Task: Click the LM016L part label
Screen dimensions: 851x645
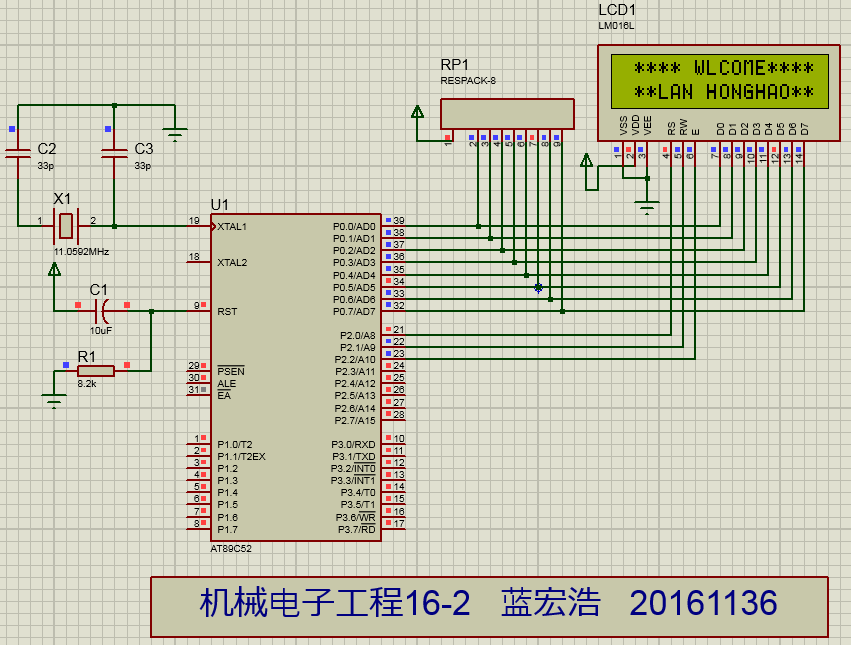Action: (x=616, y=26)
